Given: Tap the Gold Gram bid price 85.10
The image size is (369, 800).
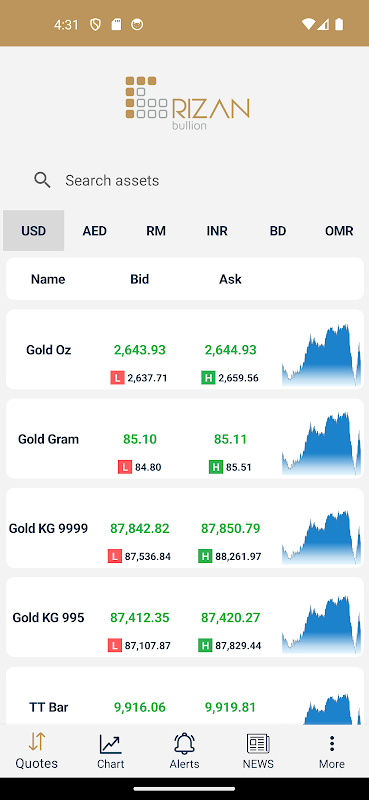Looking at the screenshot, I should coord(140,439).
